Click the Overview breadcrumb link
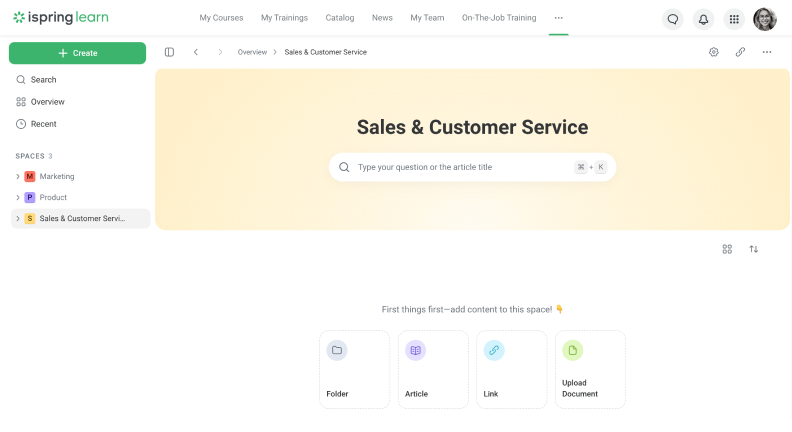Screen dimensions: 792x432 [252, 52]
